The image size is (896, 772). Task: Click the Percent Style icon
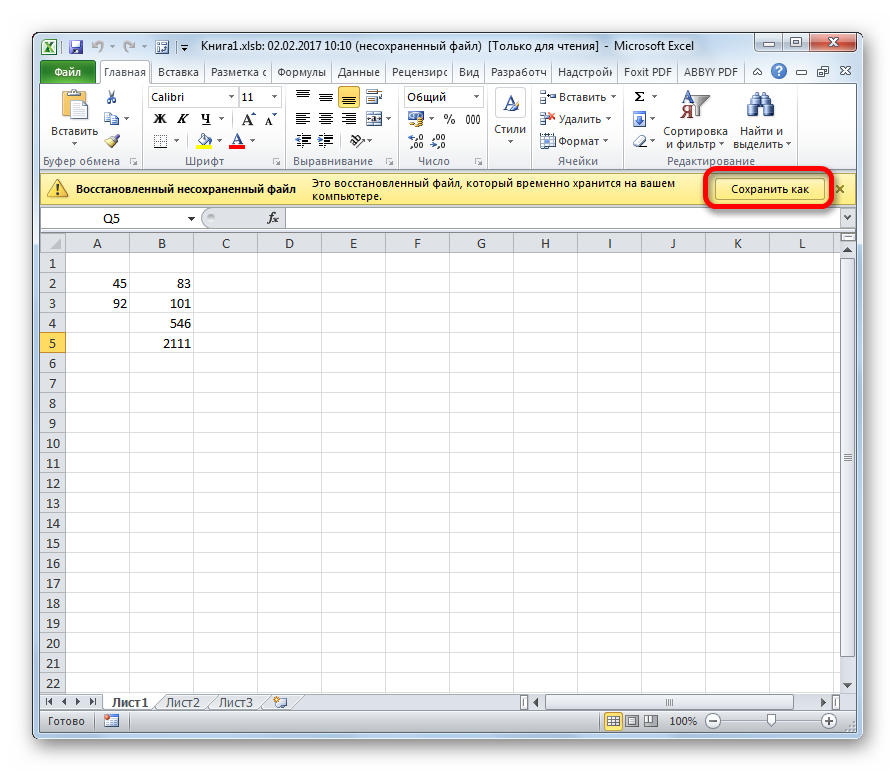(448, 119)
